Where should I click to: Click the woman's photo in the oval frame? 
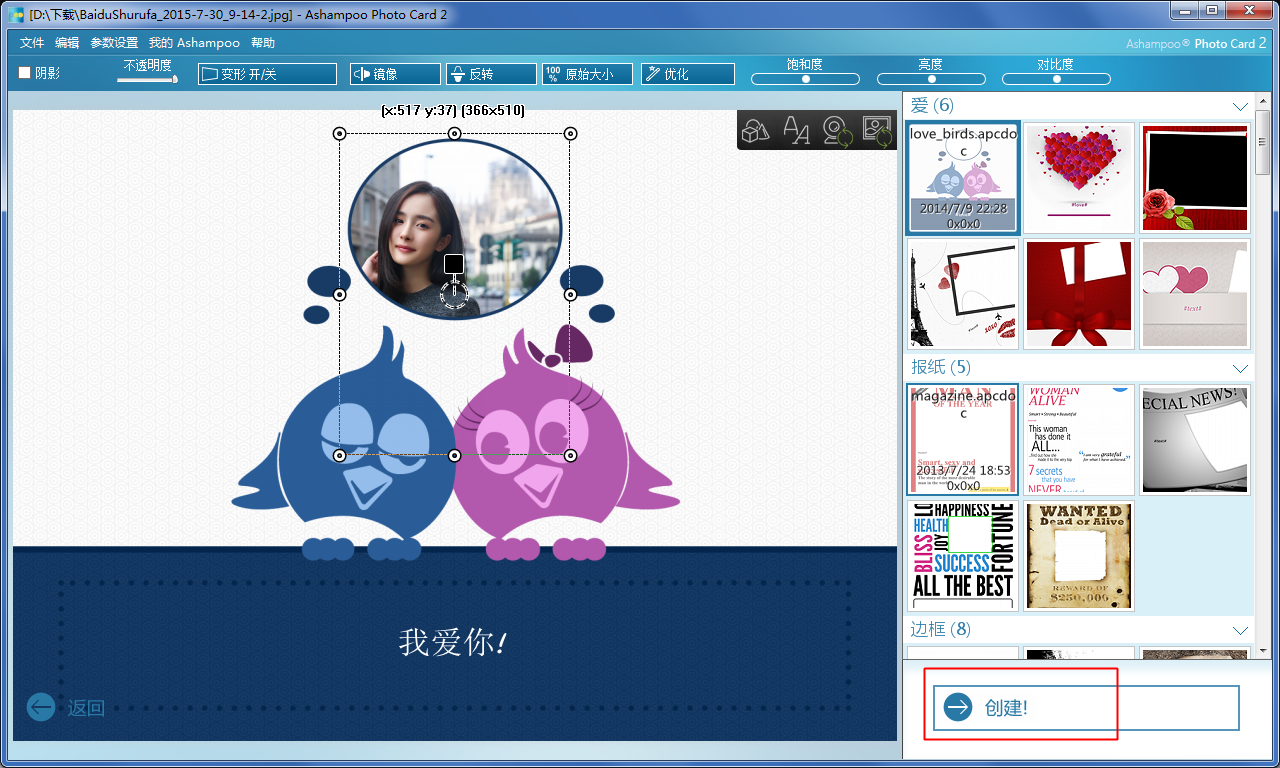tap(454, 228)
